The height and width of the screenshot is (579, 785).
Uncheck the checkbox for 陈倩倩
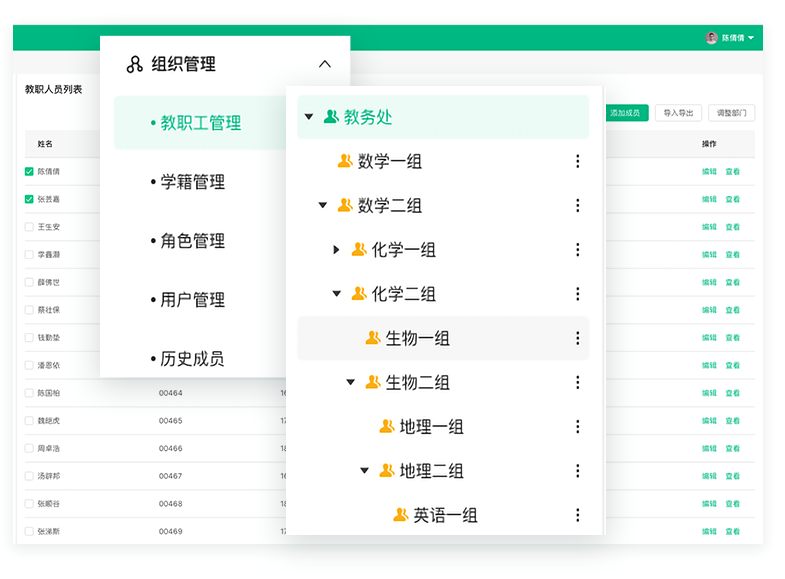[29, 172]
